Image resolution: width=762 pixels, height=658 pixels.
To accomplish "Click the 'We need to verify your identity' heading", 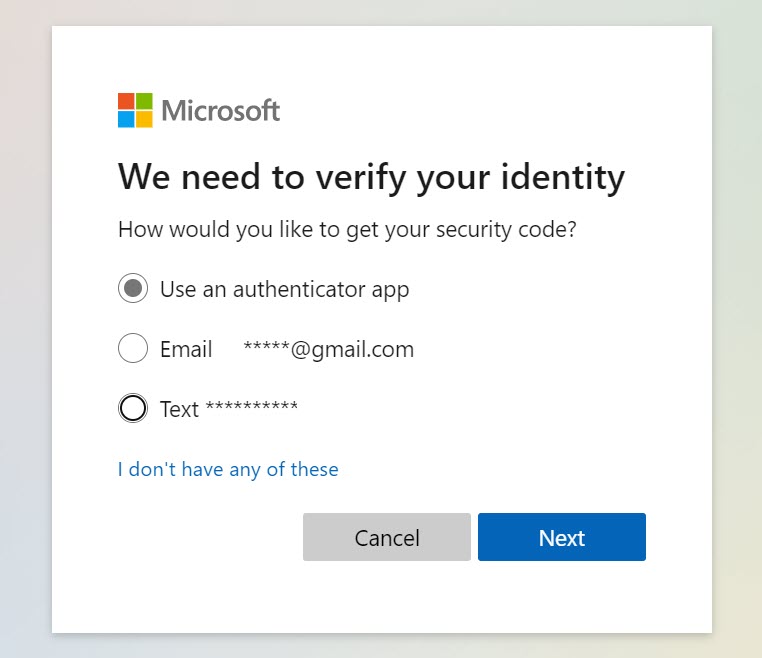I will [372, 178].
